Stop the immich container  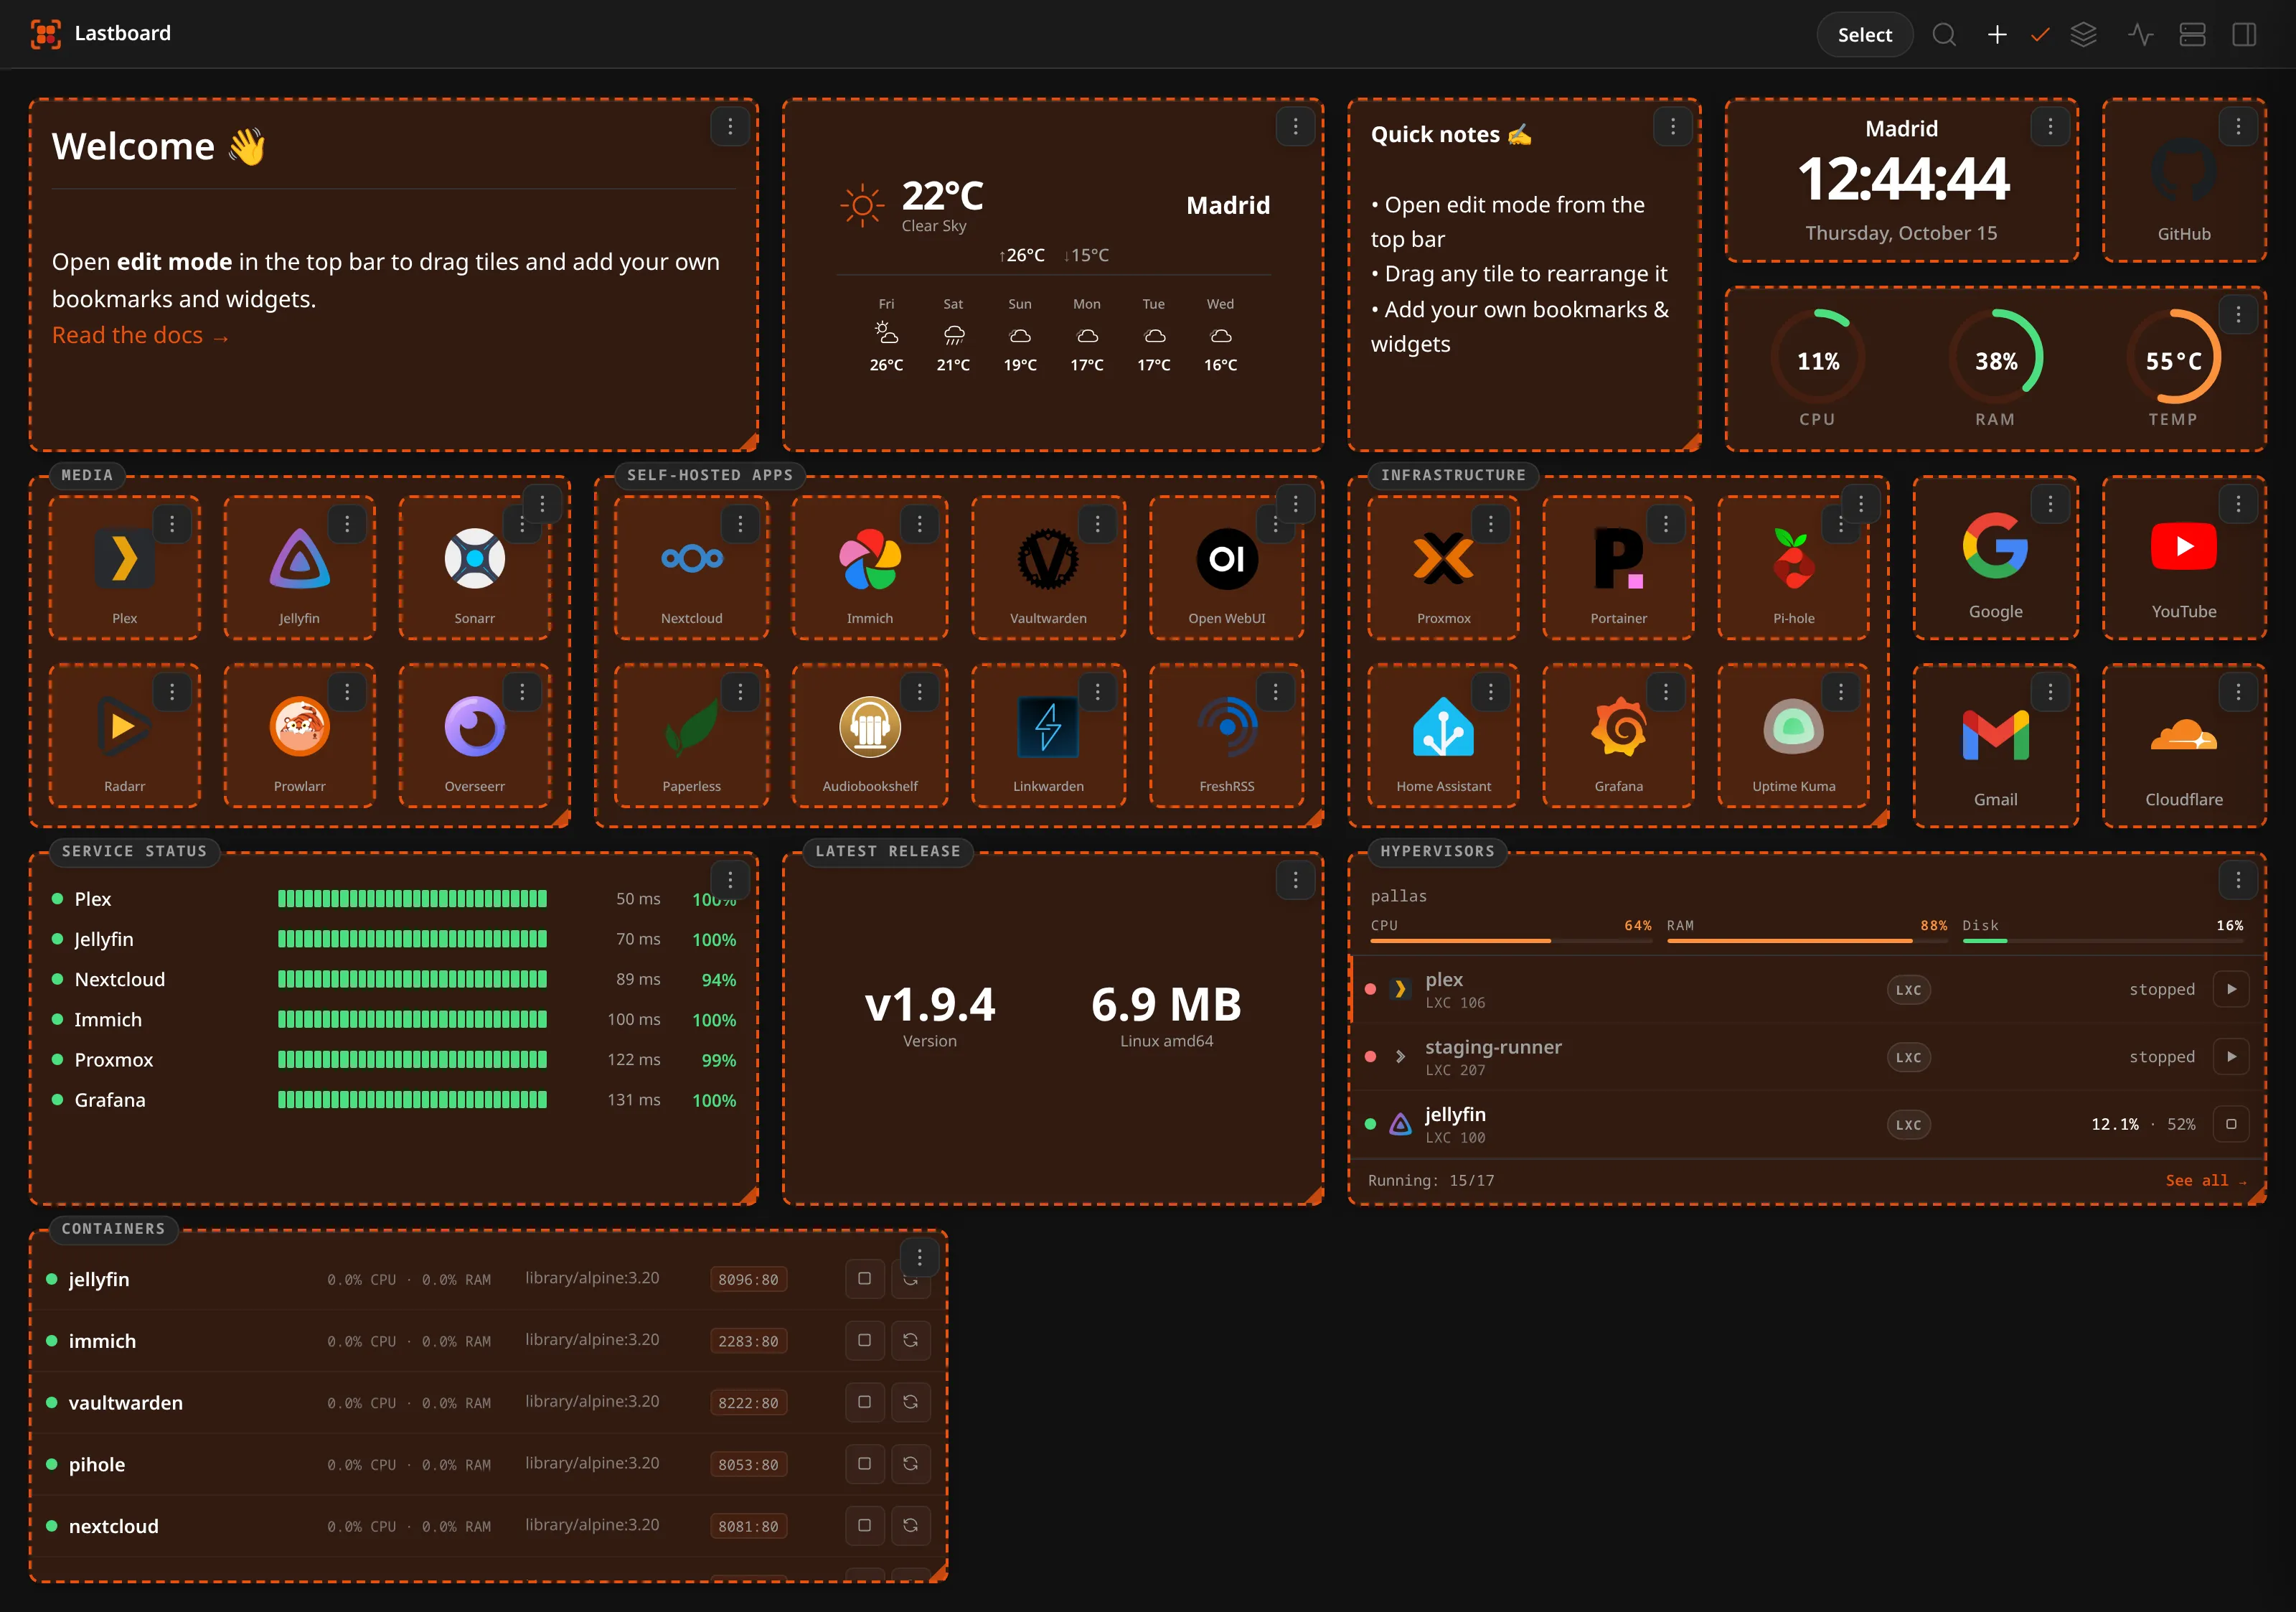coord(864,1341)
